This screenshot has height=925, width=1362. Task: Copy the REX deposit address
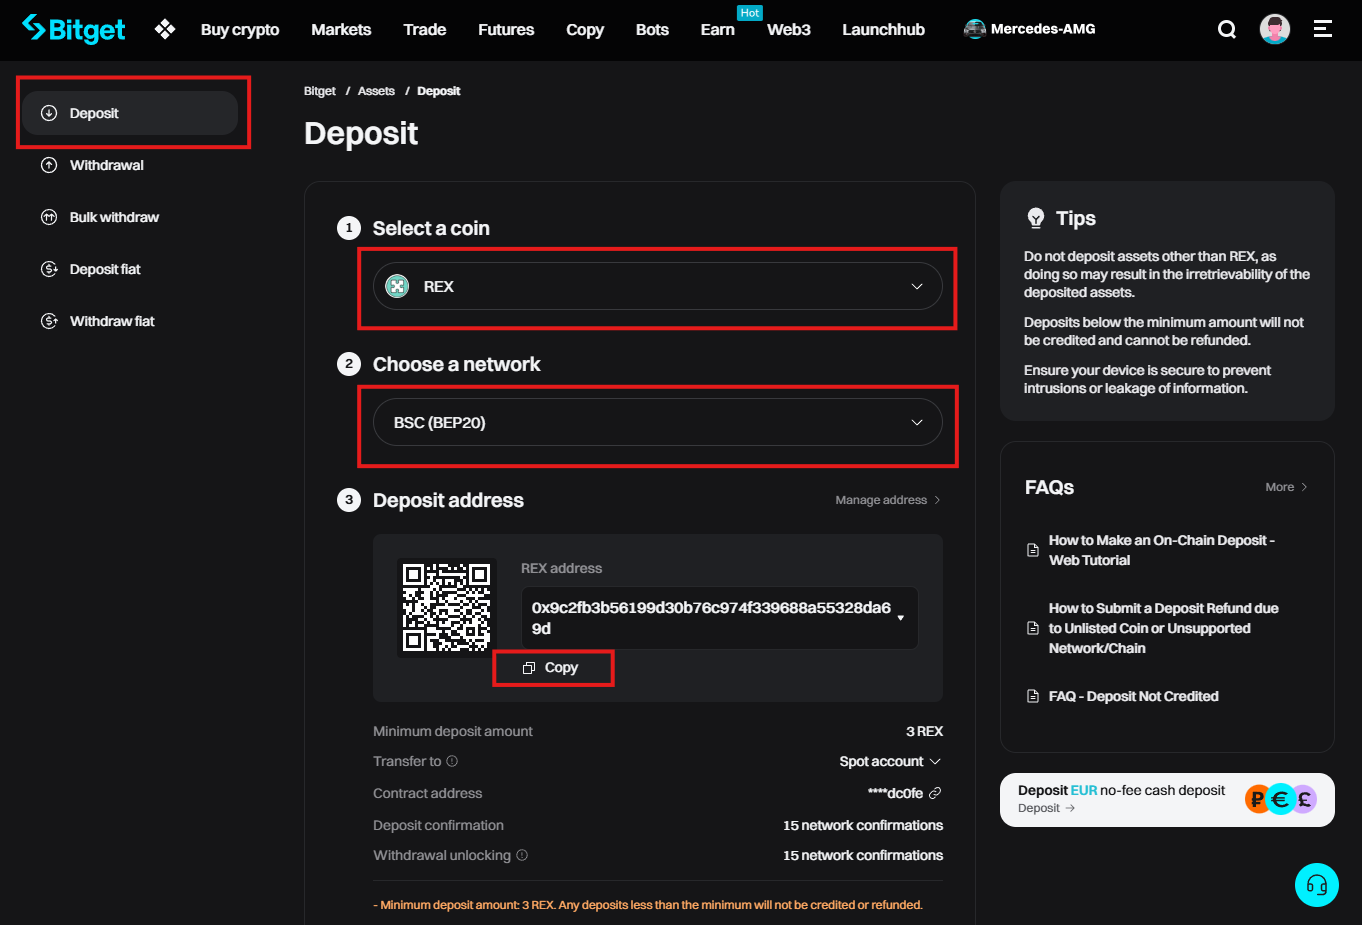coord(553,668)
